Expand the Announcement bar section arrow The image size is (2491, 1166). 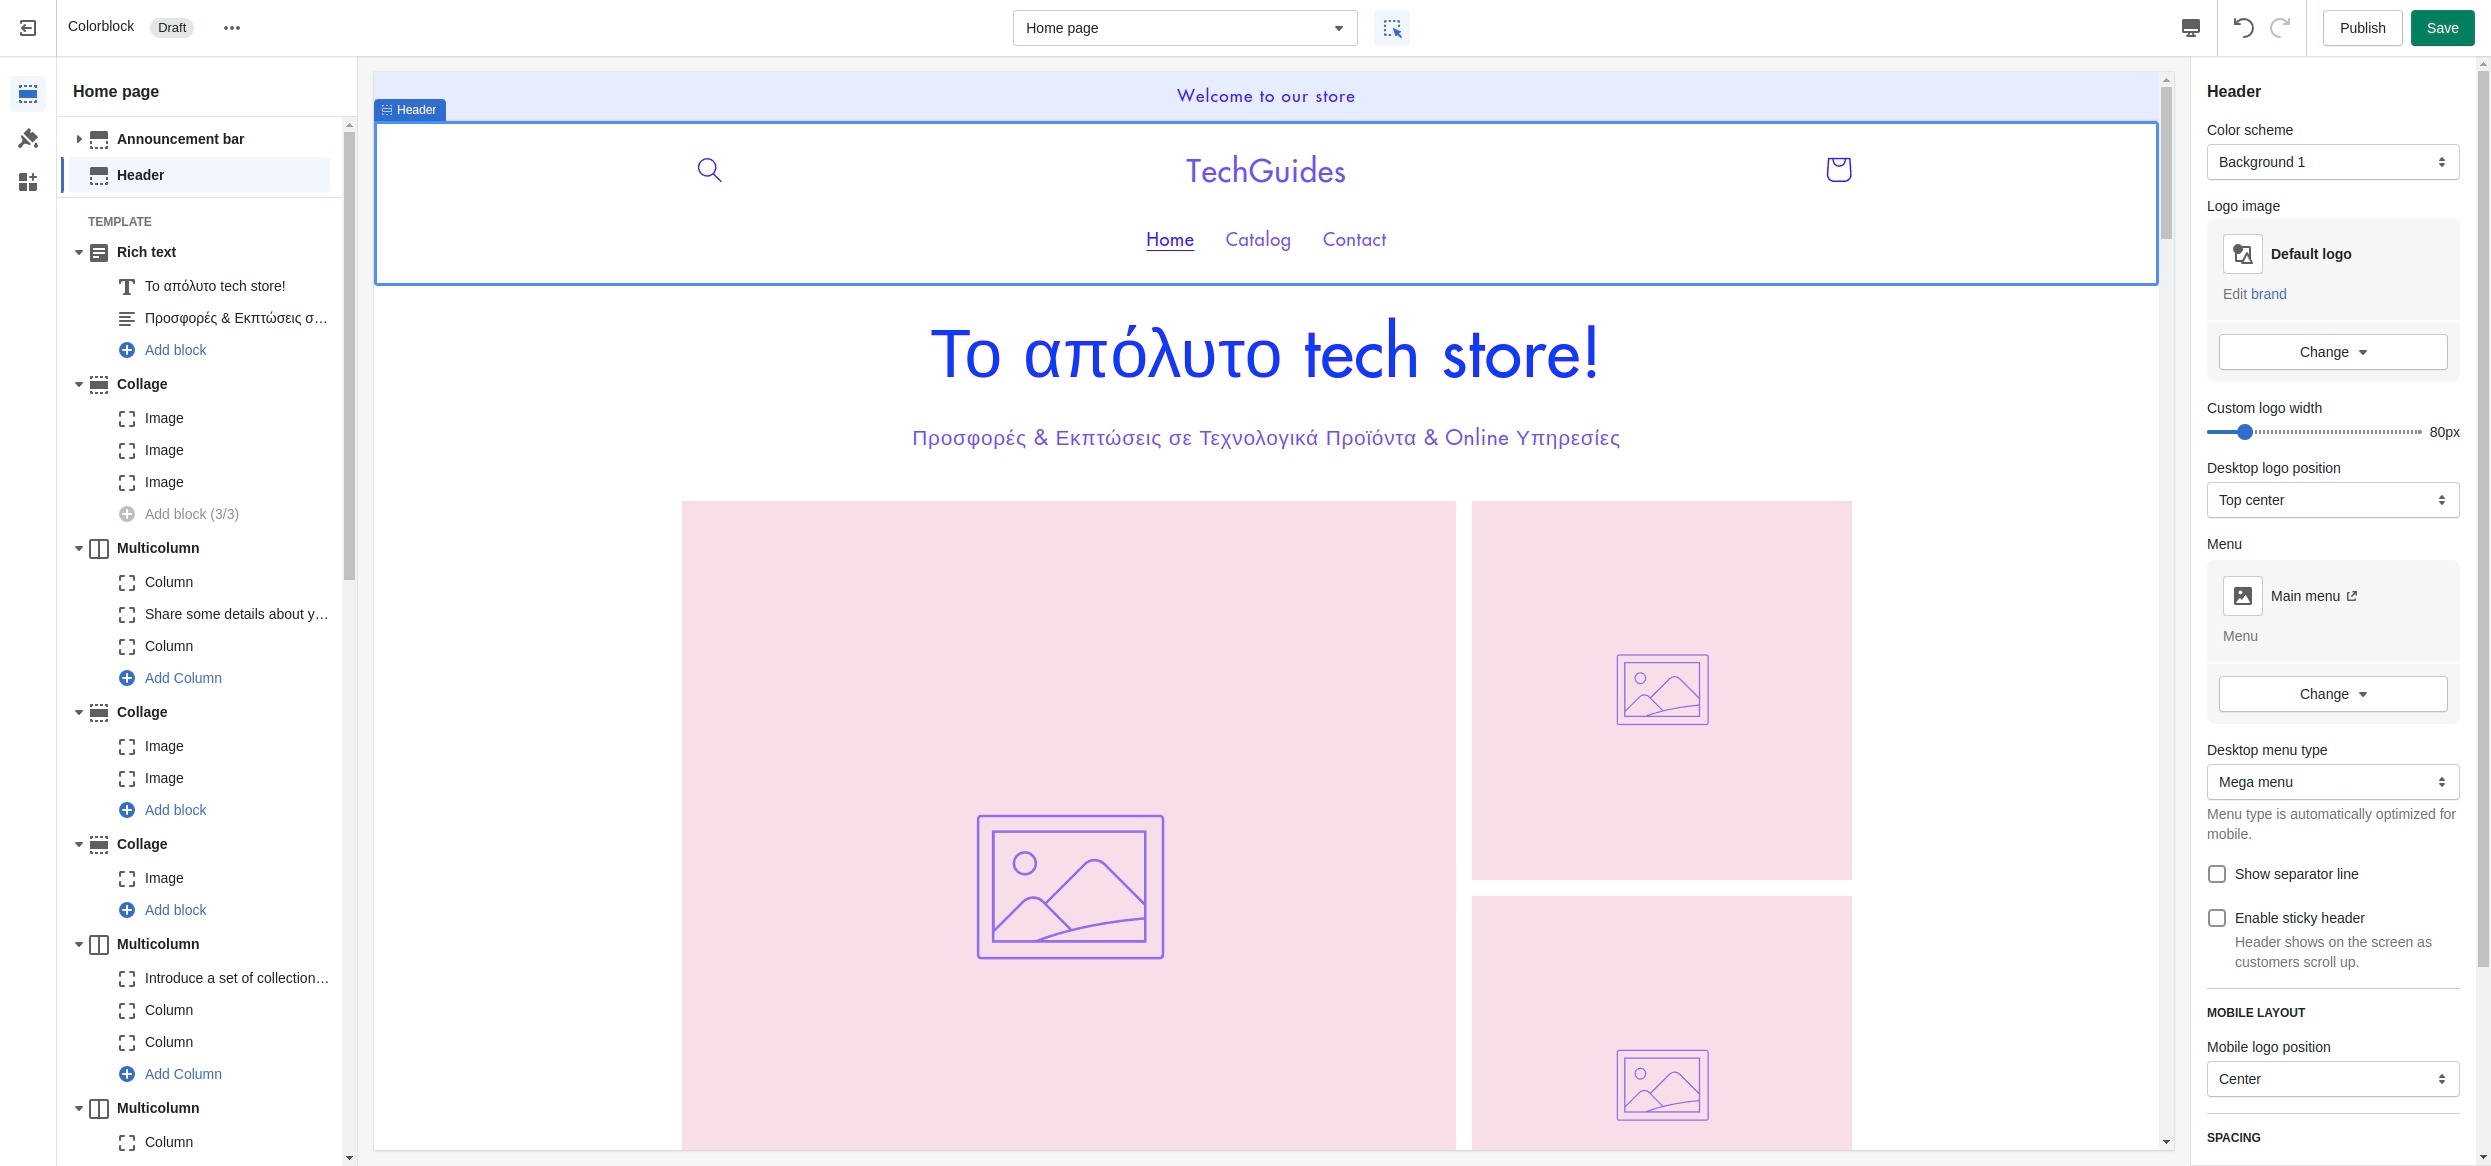[79, 139]
